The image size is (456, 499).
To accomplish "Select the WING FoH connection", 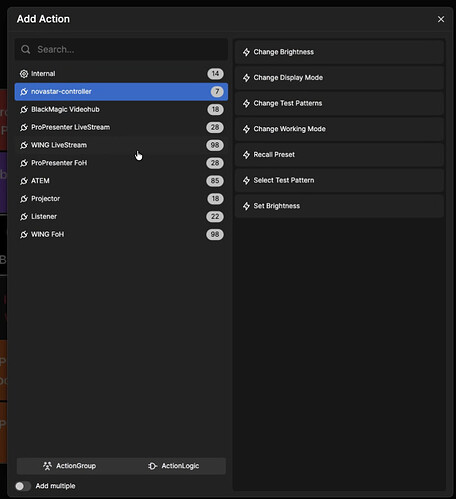I will [121, 235].
